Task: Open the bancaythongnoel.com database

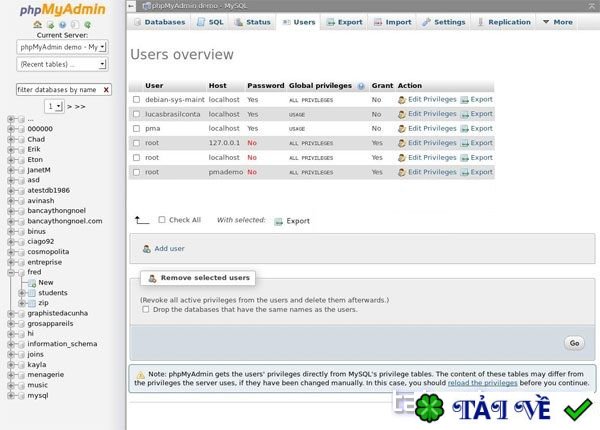Action: [65, 221]
